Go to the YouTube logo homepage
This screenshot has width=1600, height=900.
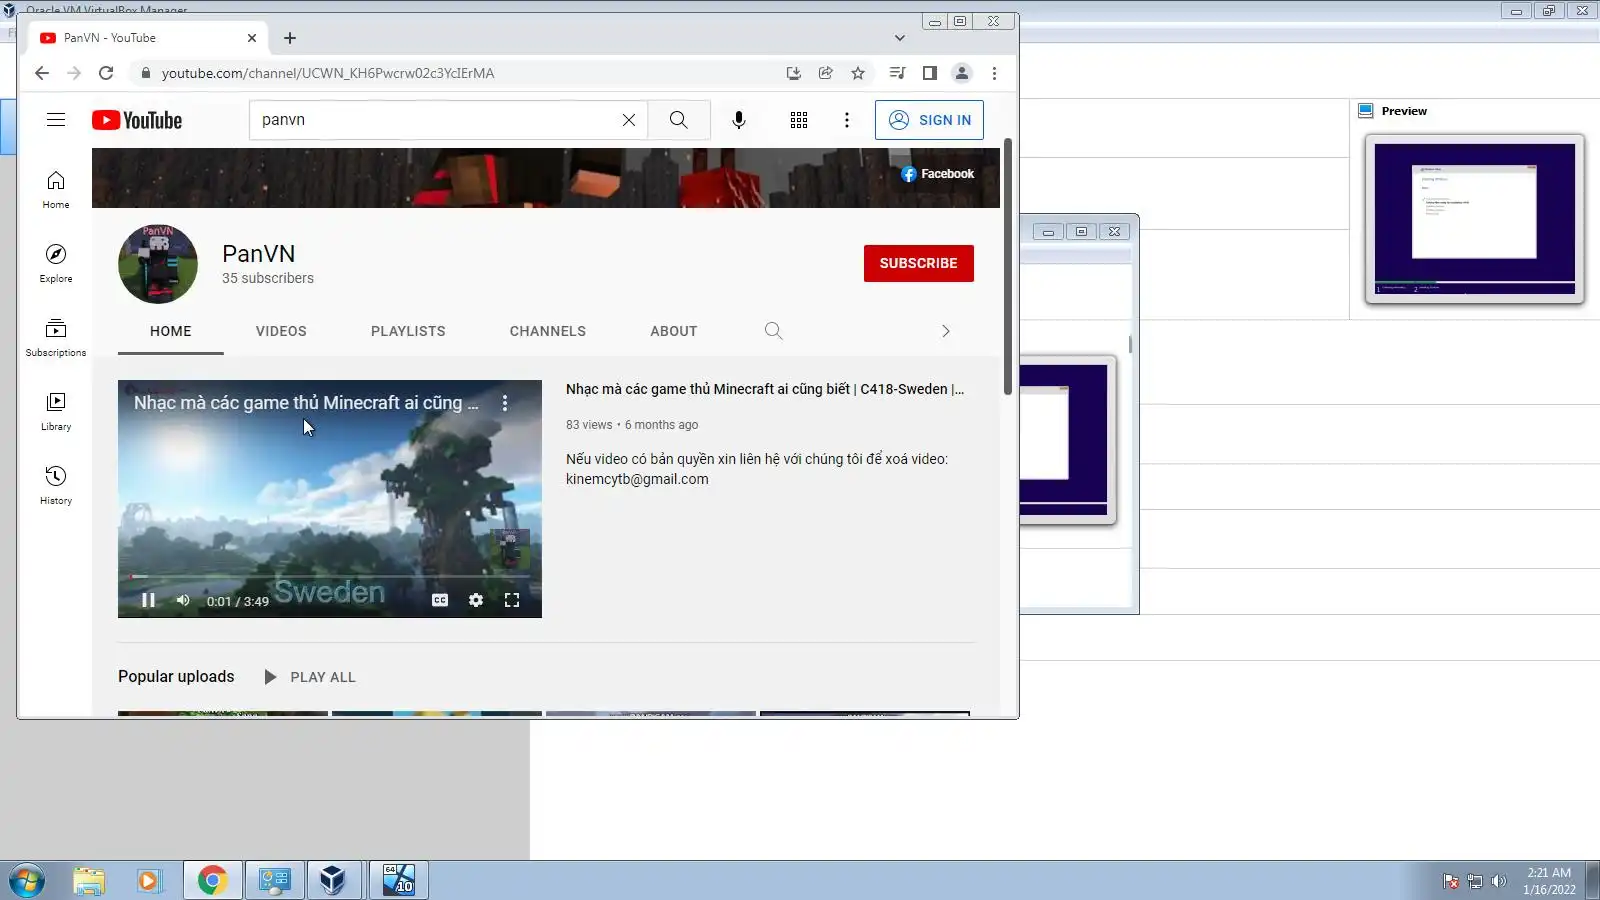click(x=137, y=120)
